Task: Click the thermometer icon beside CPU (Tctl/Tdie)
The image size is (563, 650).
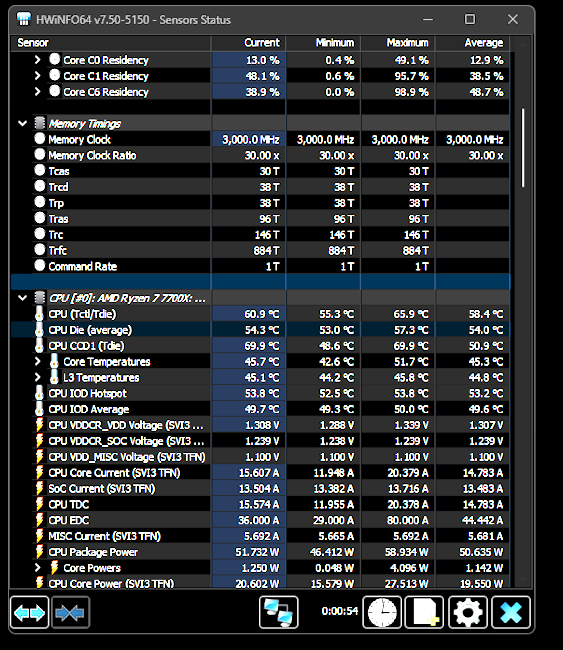Action: (x=39, y=314)
